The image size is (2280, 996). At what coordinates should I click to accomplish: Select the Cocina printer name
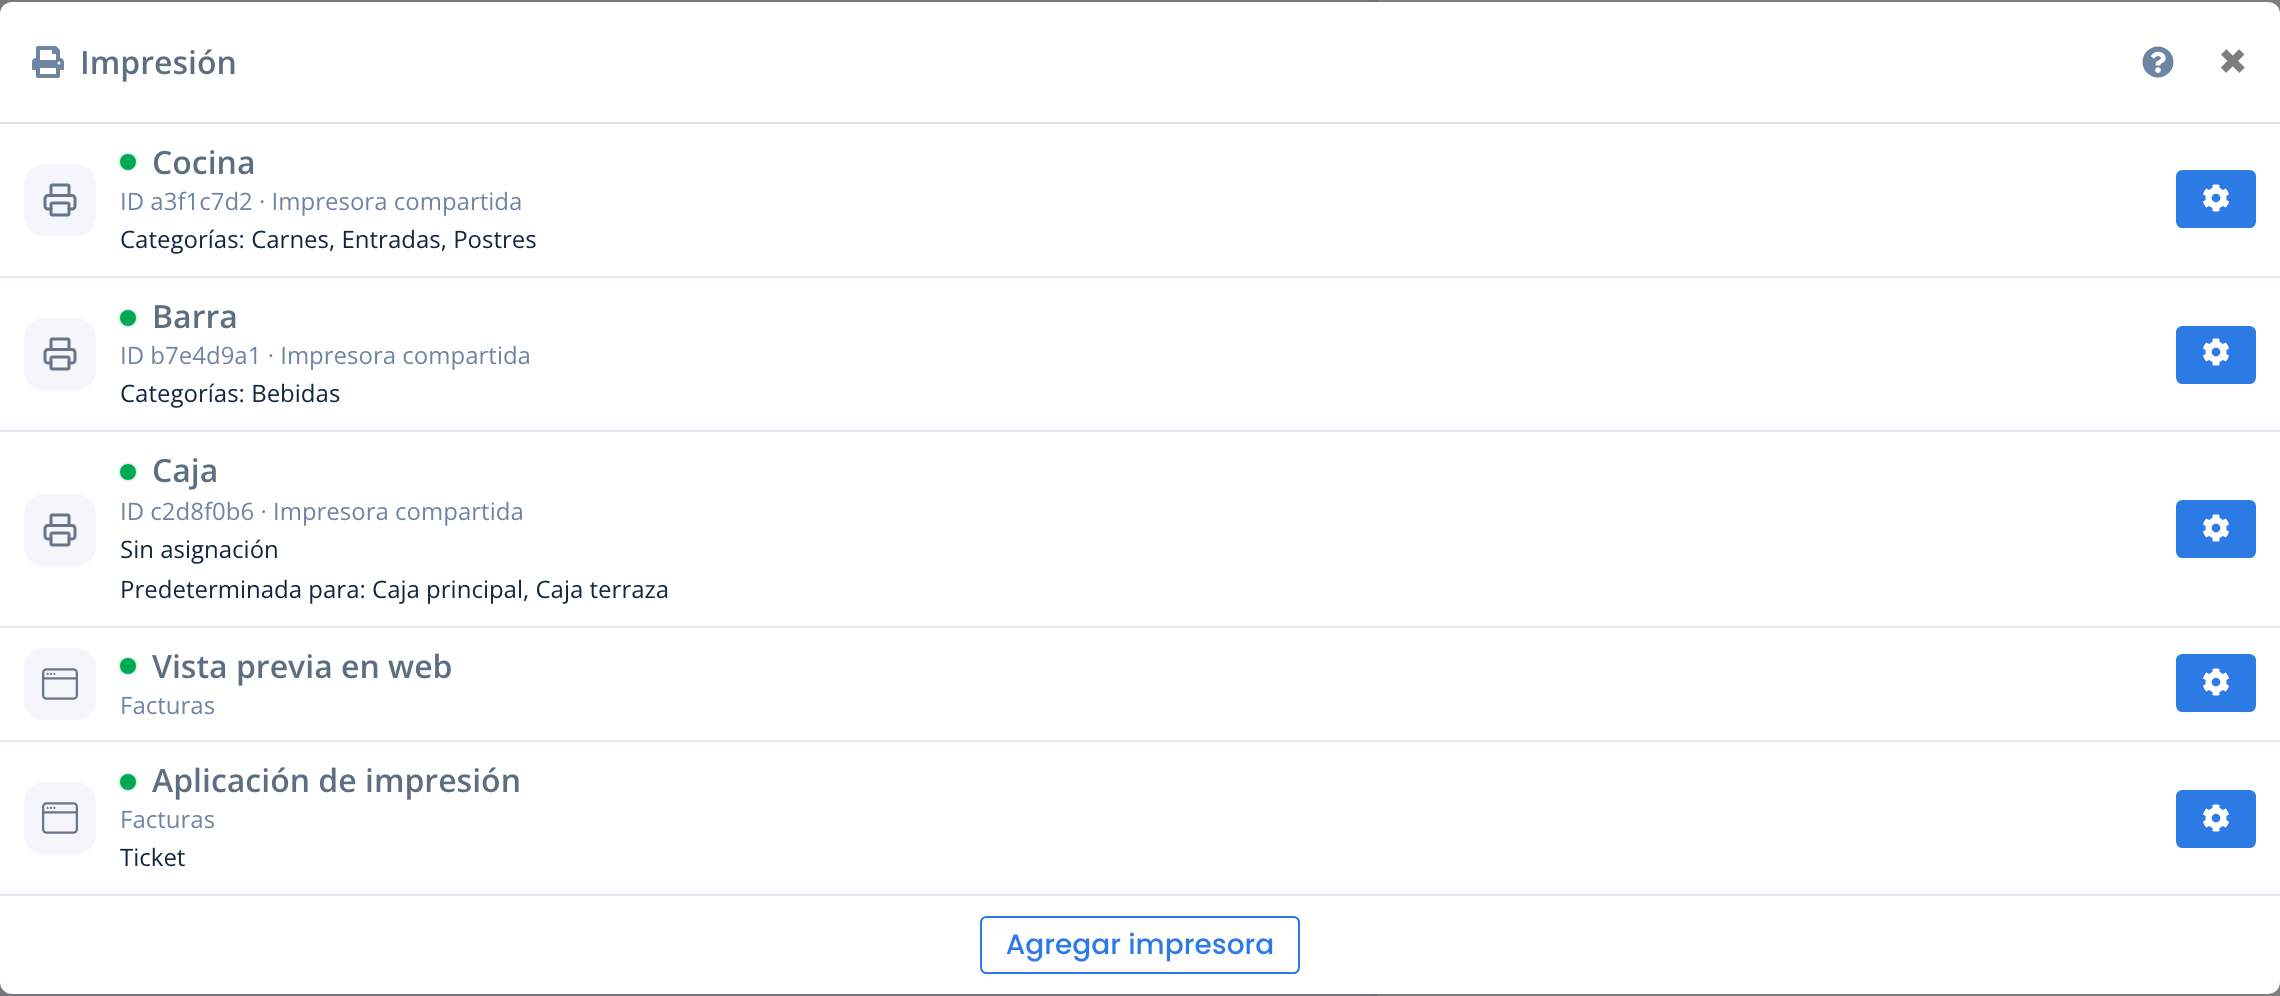point(203,162)
